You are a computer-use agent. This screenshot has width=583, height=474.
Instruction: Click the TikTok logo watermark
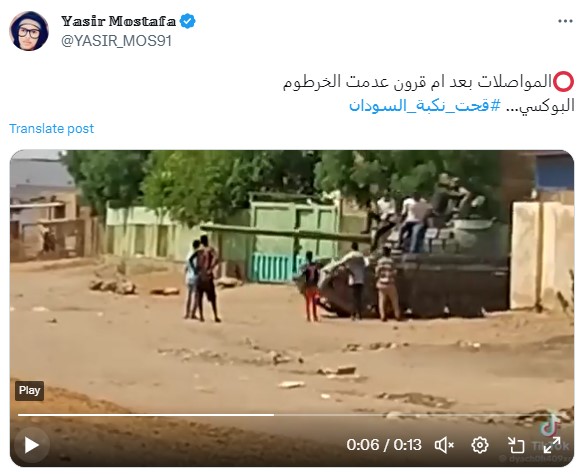point(551,426)
